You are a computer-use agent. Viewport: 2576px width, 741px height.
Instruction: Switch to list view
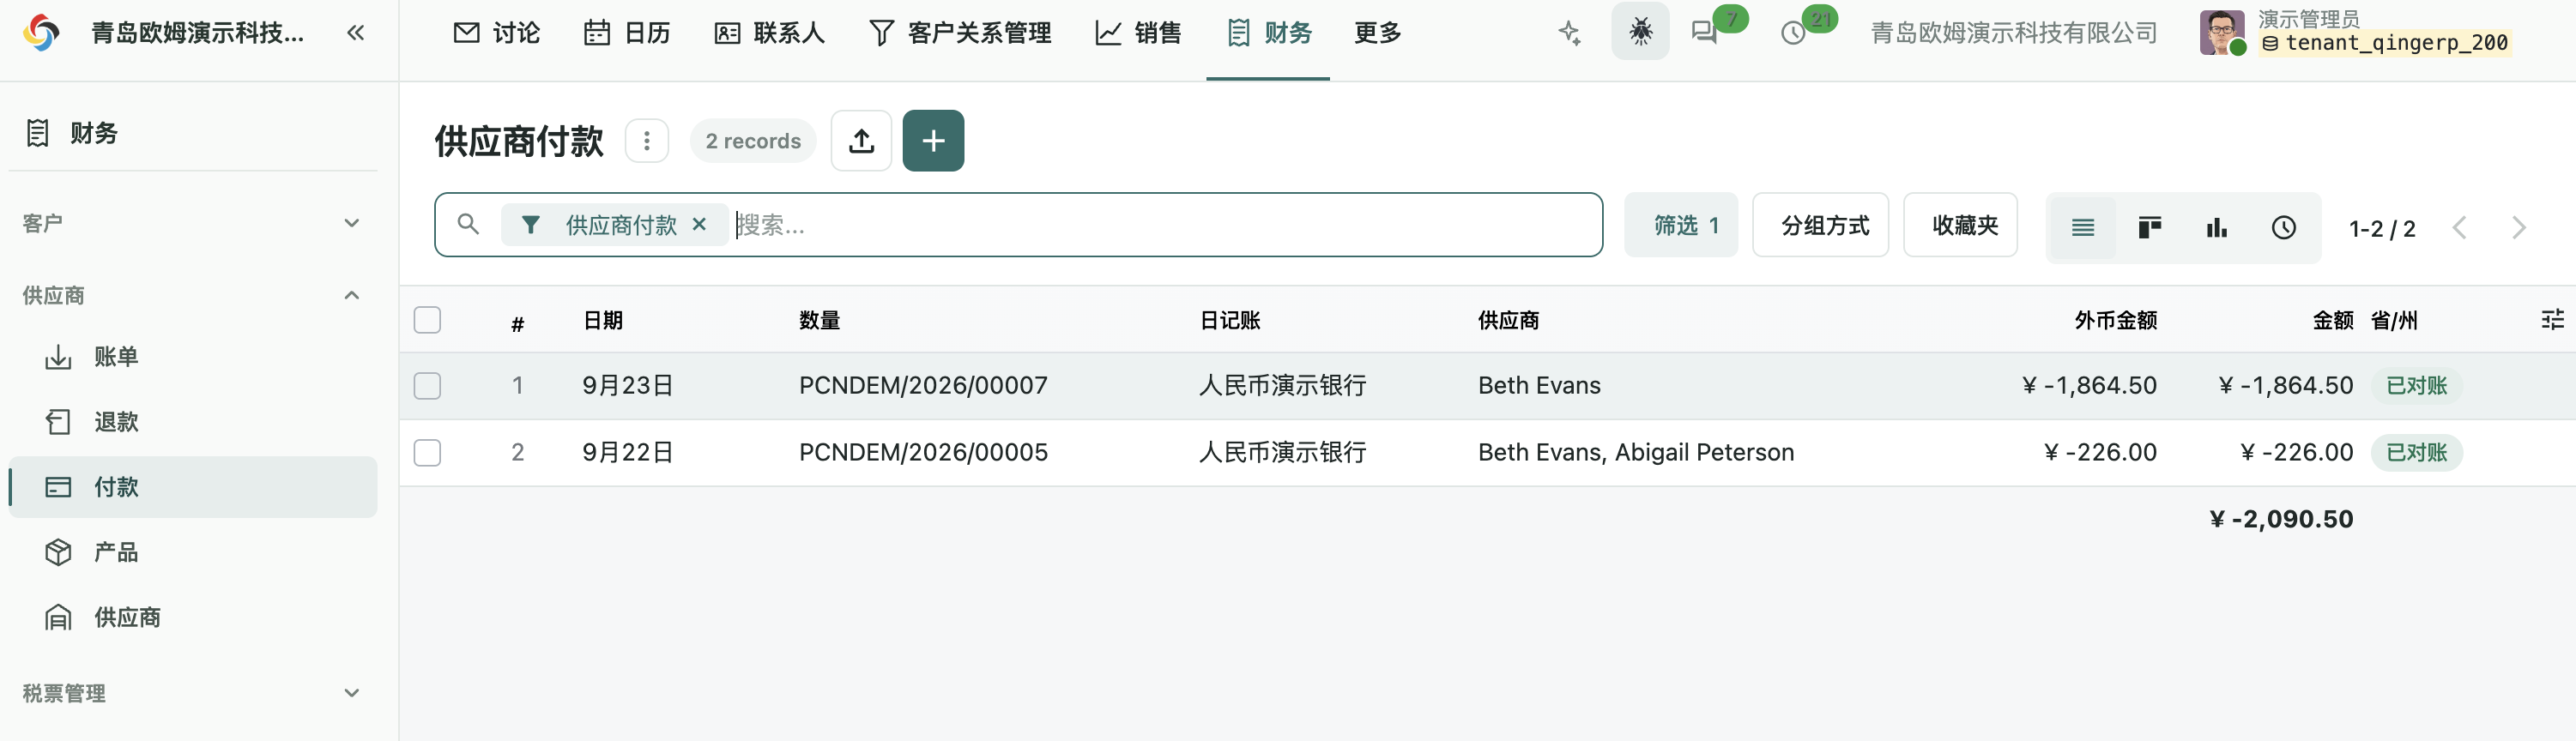(2083, 228)
